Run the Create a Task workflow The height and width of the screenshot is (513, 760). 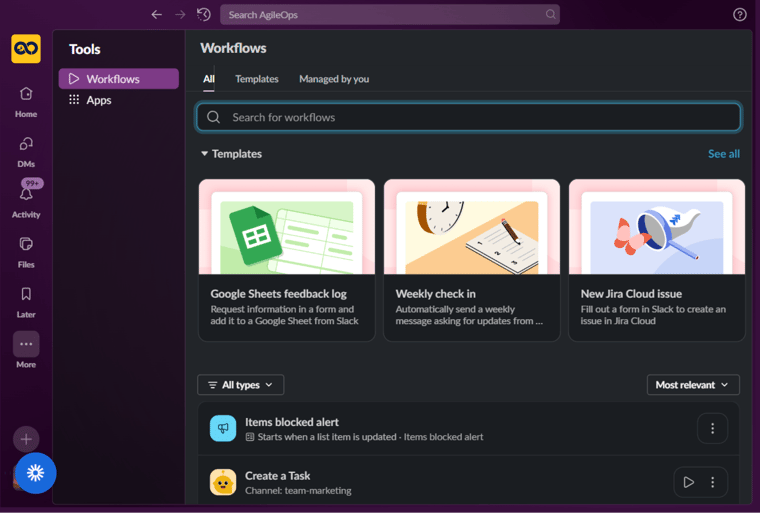pos(689,482)
